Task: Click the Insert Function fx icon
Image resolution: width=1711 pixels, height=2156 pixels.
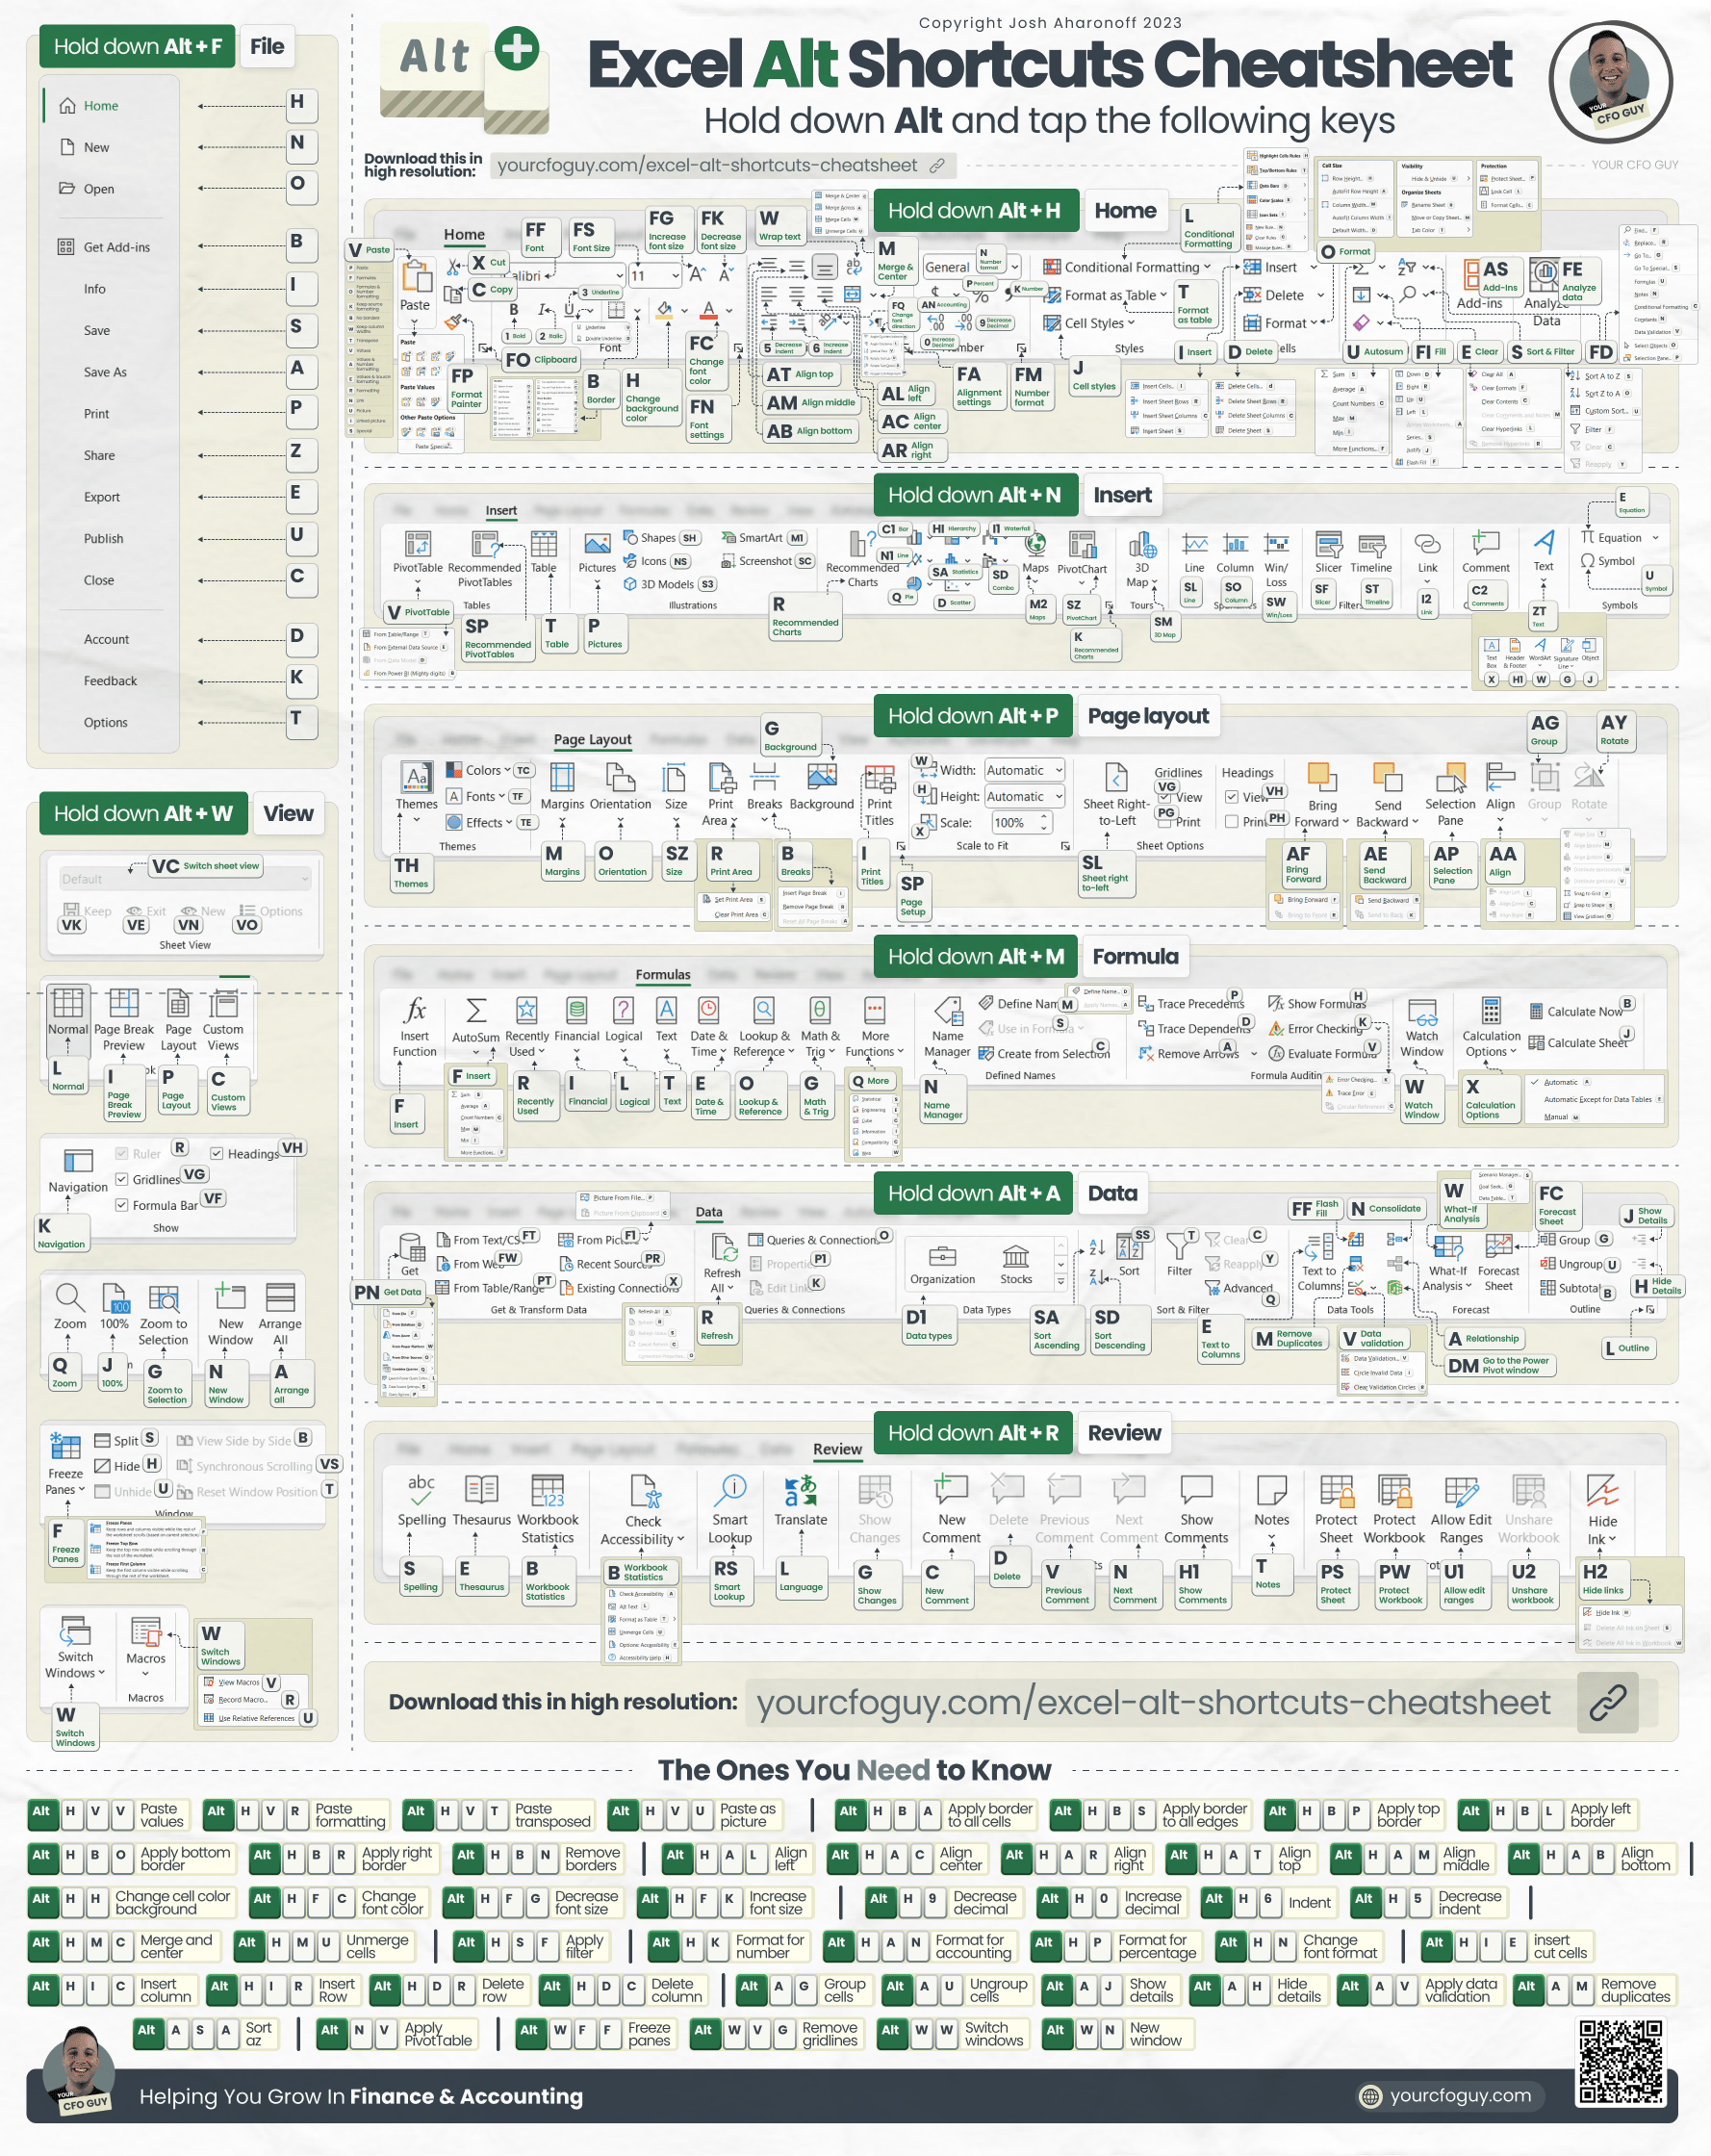Action: (x=414, y=1010)
